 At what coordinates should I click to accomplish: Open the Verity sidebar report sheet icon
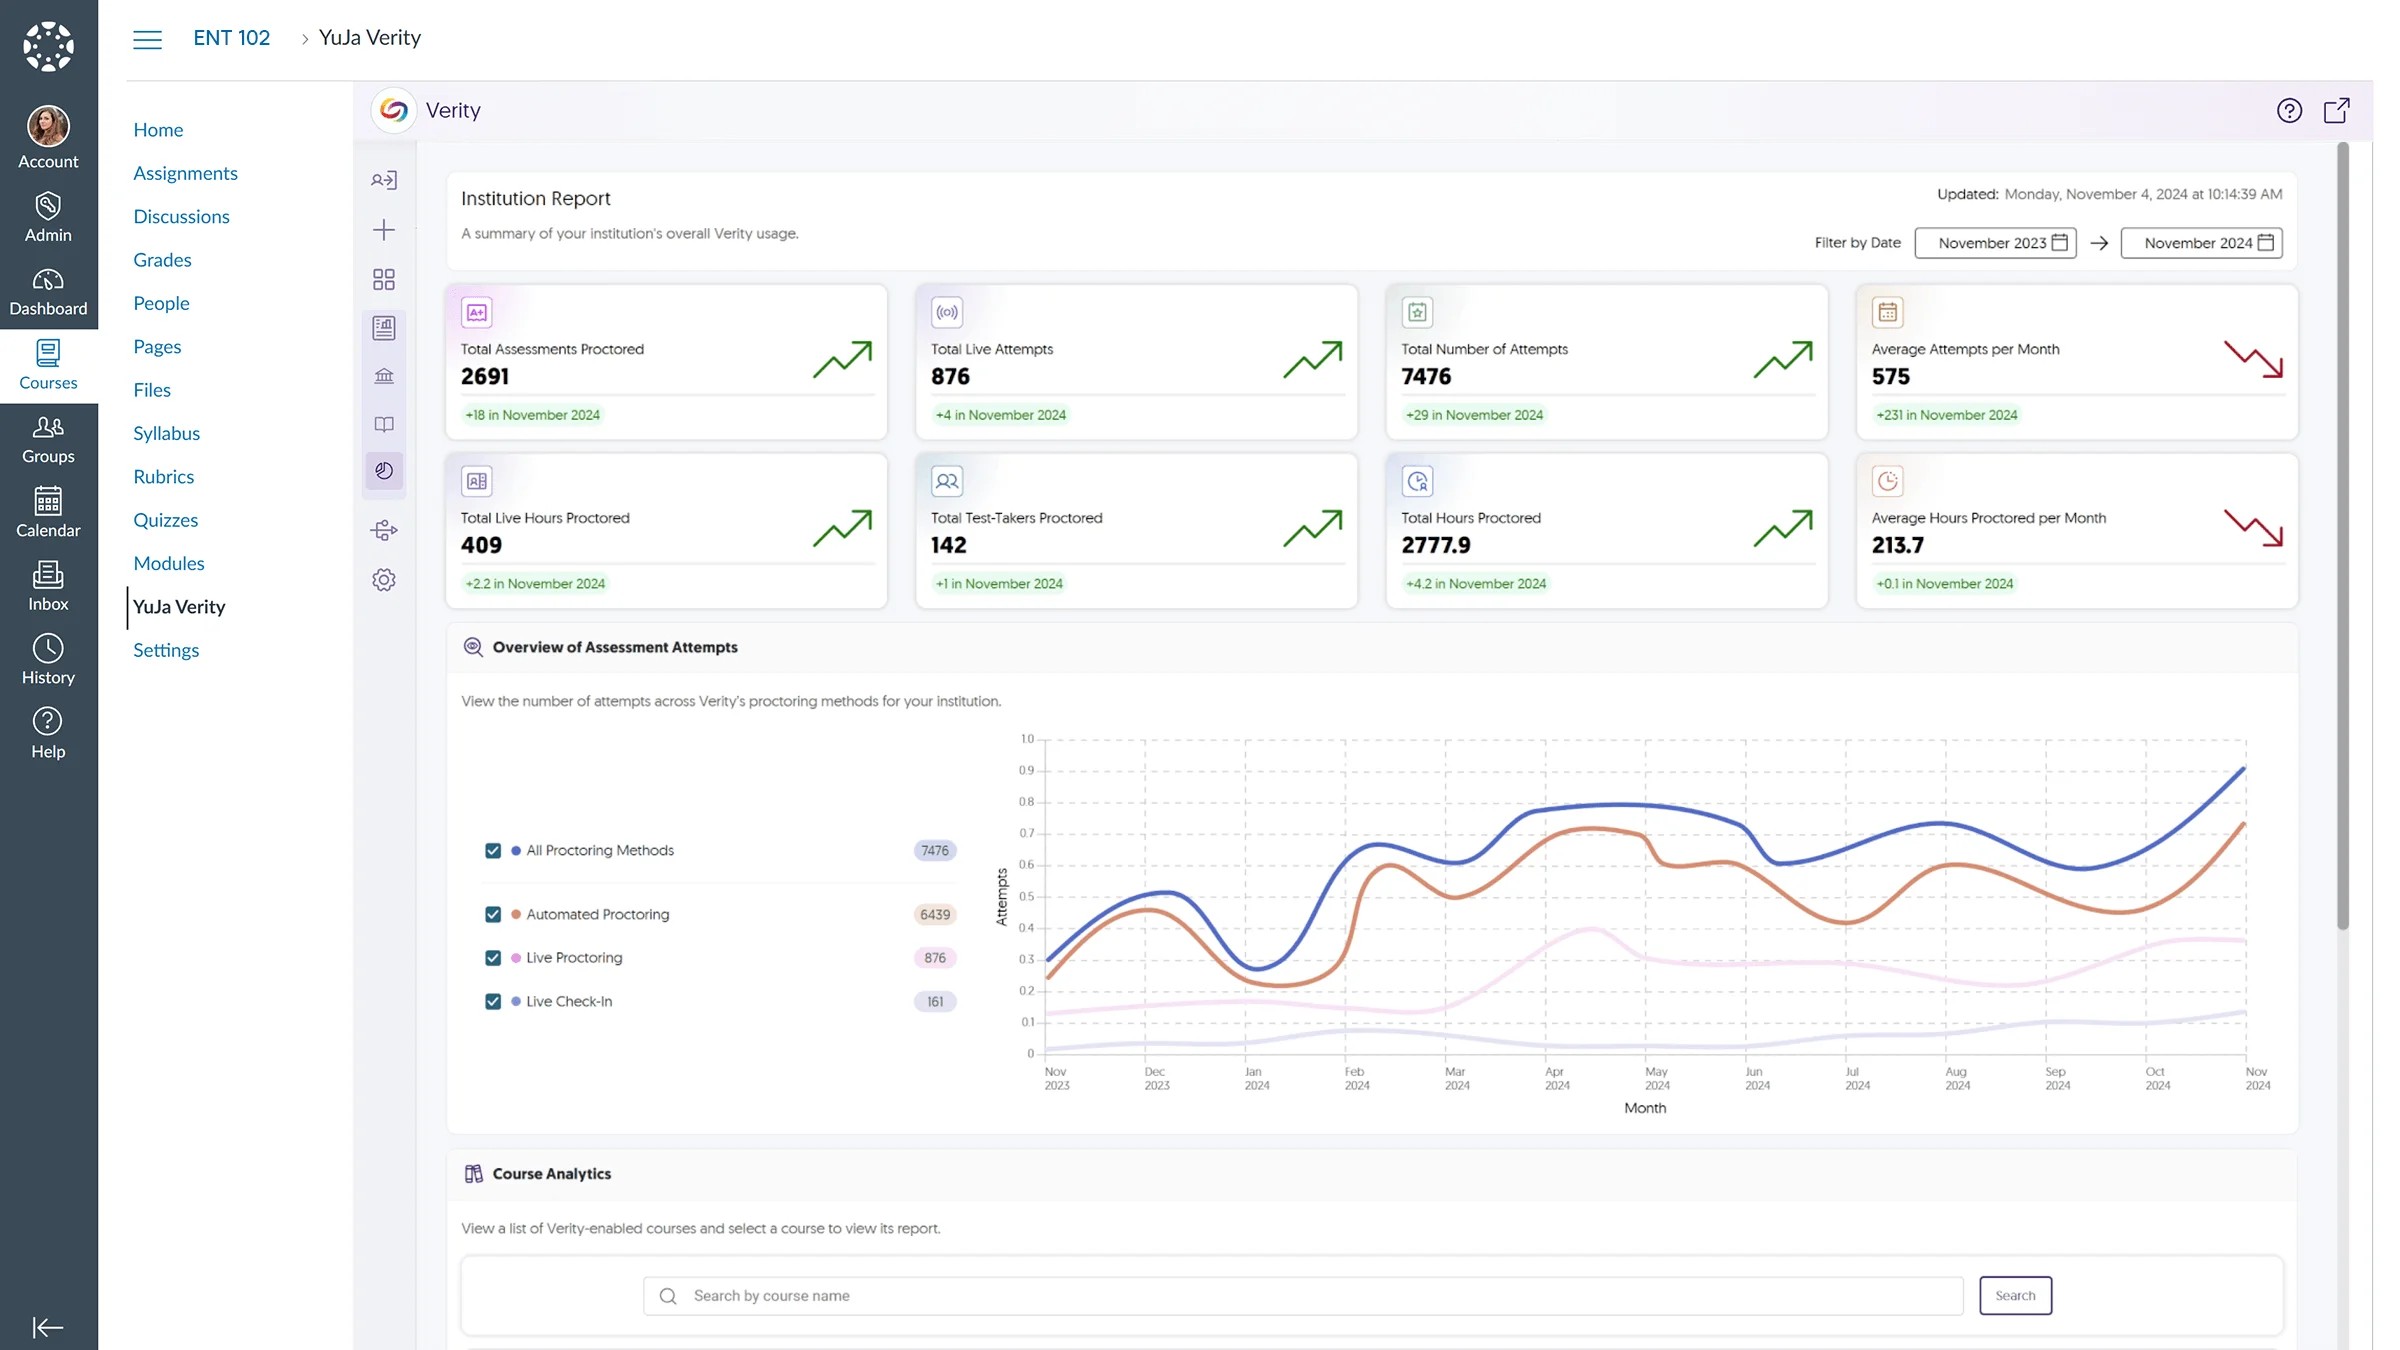point(384,328)
